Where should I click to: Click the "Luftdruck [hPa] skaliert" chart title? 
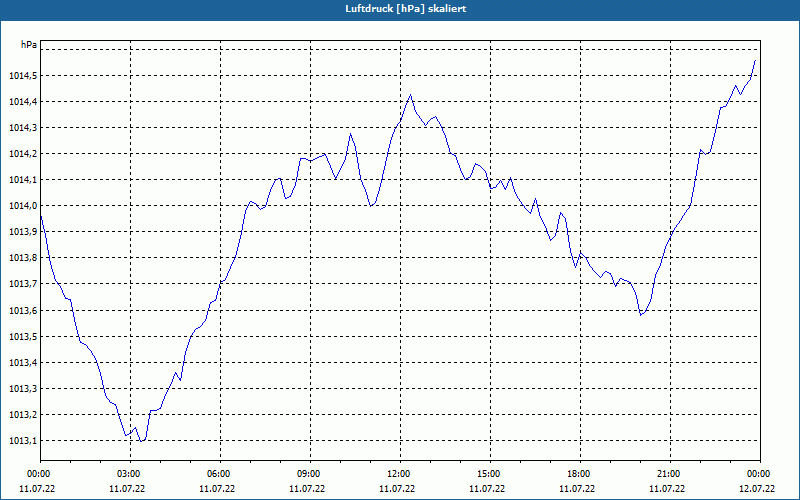coord(406,9)
